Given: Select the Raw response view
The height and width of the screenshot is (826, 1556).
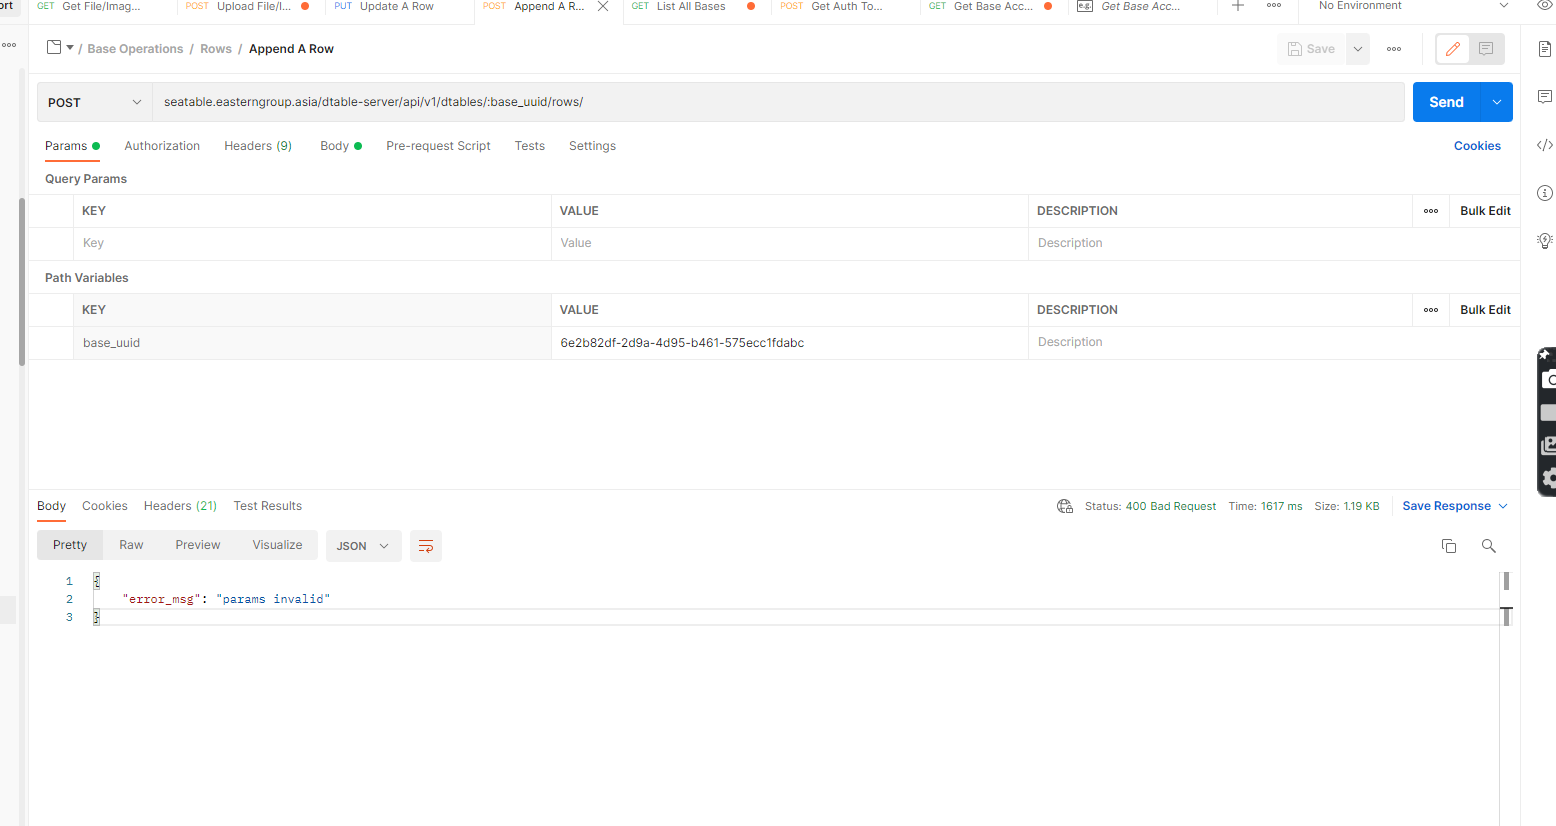Looking at the screenshot, I should pos(131,545).
